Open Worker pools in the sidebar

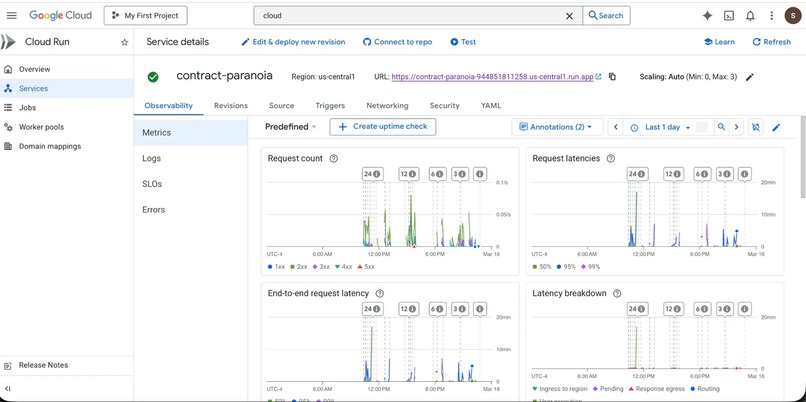coord(67,127)
